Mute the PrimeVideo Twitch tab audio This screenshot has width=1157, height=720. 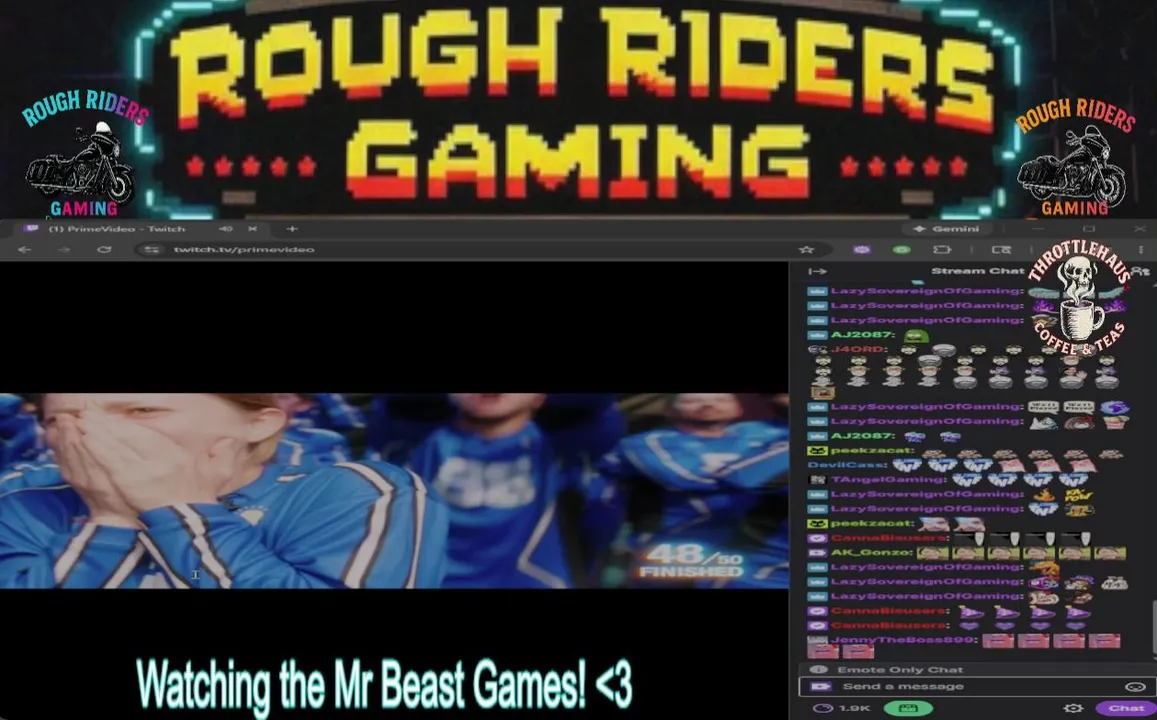pos(226,229)
